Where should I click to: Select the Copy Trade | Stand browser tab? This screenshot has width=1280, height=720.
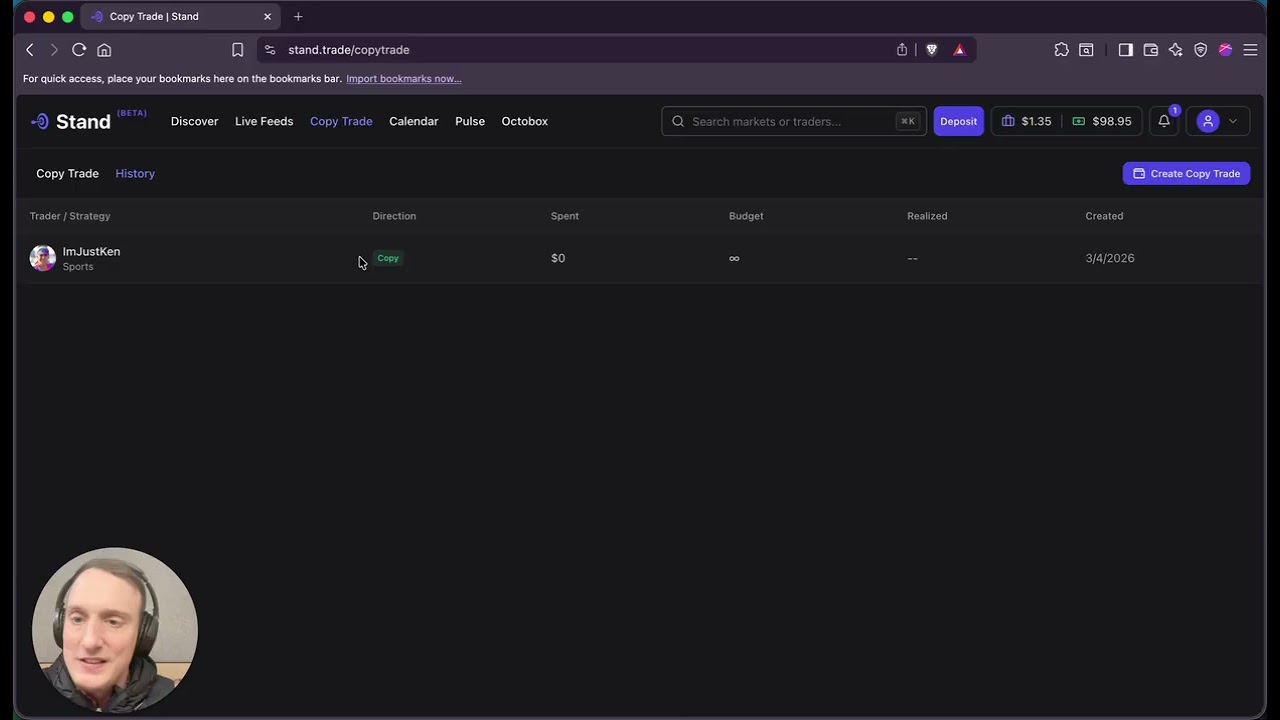(x=181, y=17)
